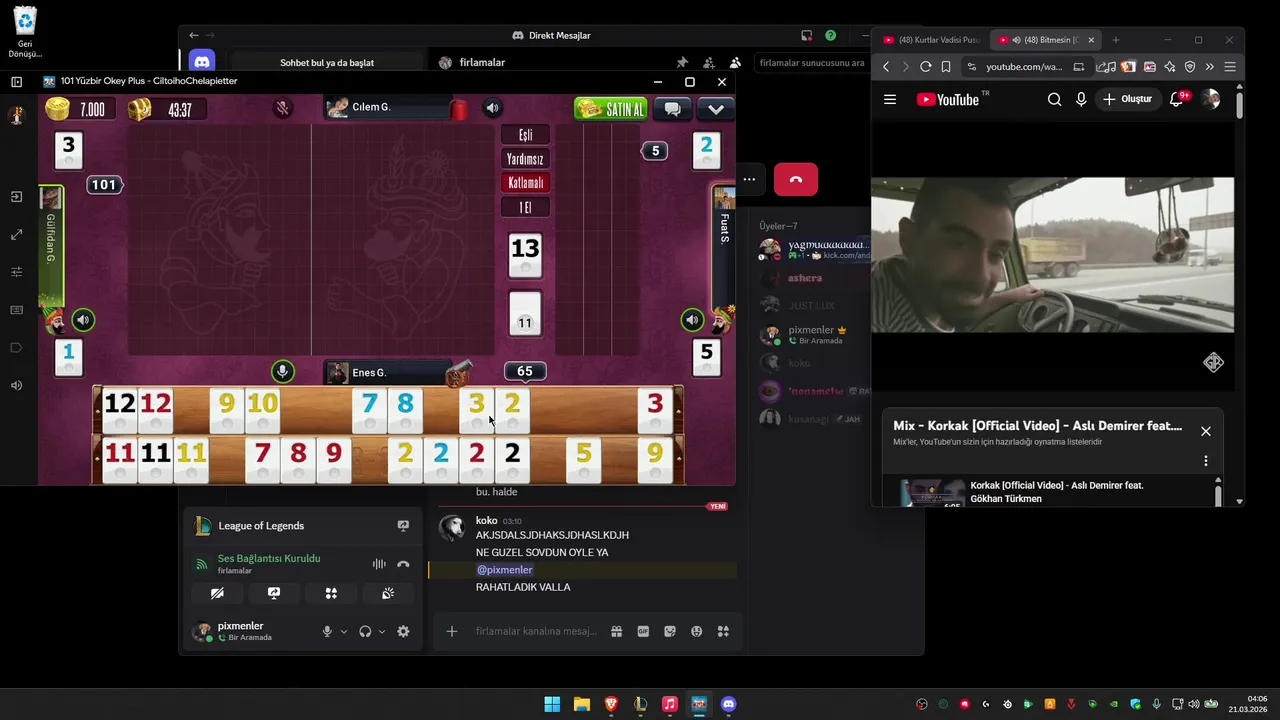The height and width of the screenshot is (720, 1280).
Task: Close the Mix playlist panel
Action: click(x=1206, y=431)
